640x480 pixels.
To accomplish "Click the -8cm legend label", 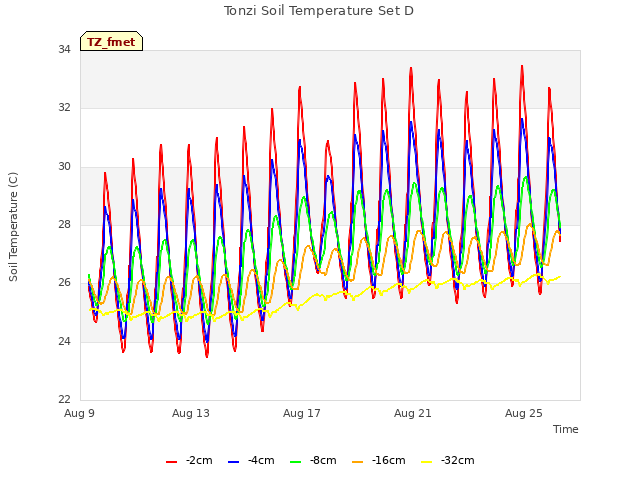I will [323, 460].
